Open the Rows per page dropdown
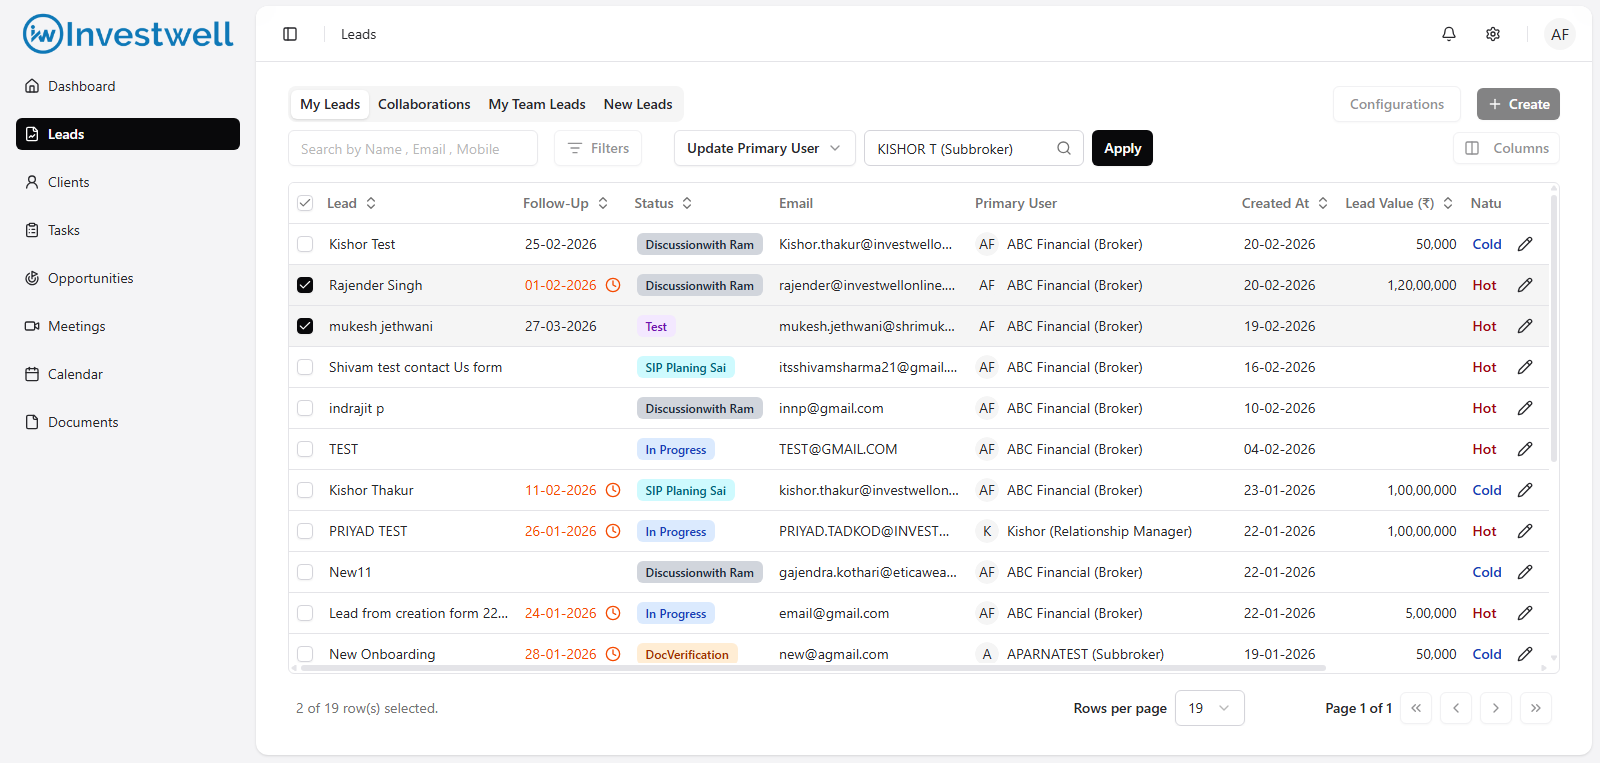 click(x=1209, y=708)
